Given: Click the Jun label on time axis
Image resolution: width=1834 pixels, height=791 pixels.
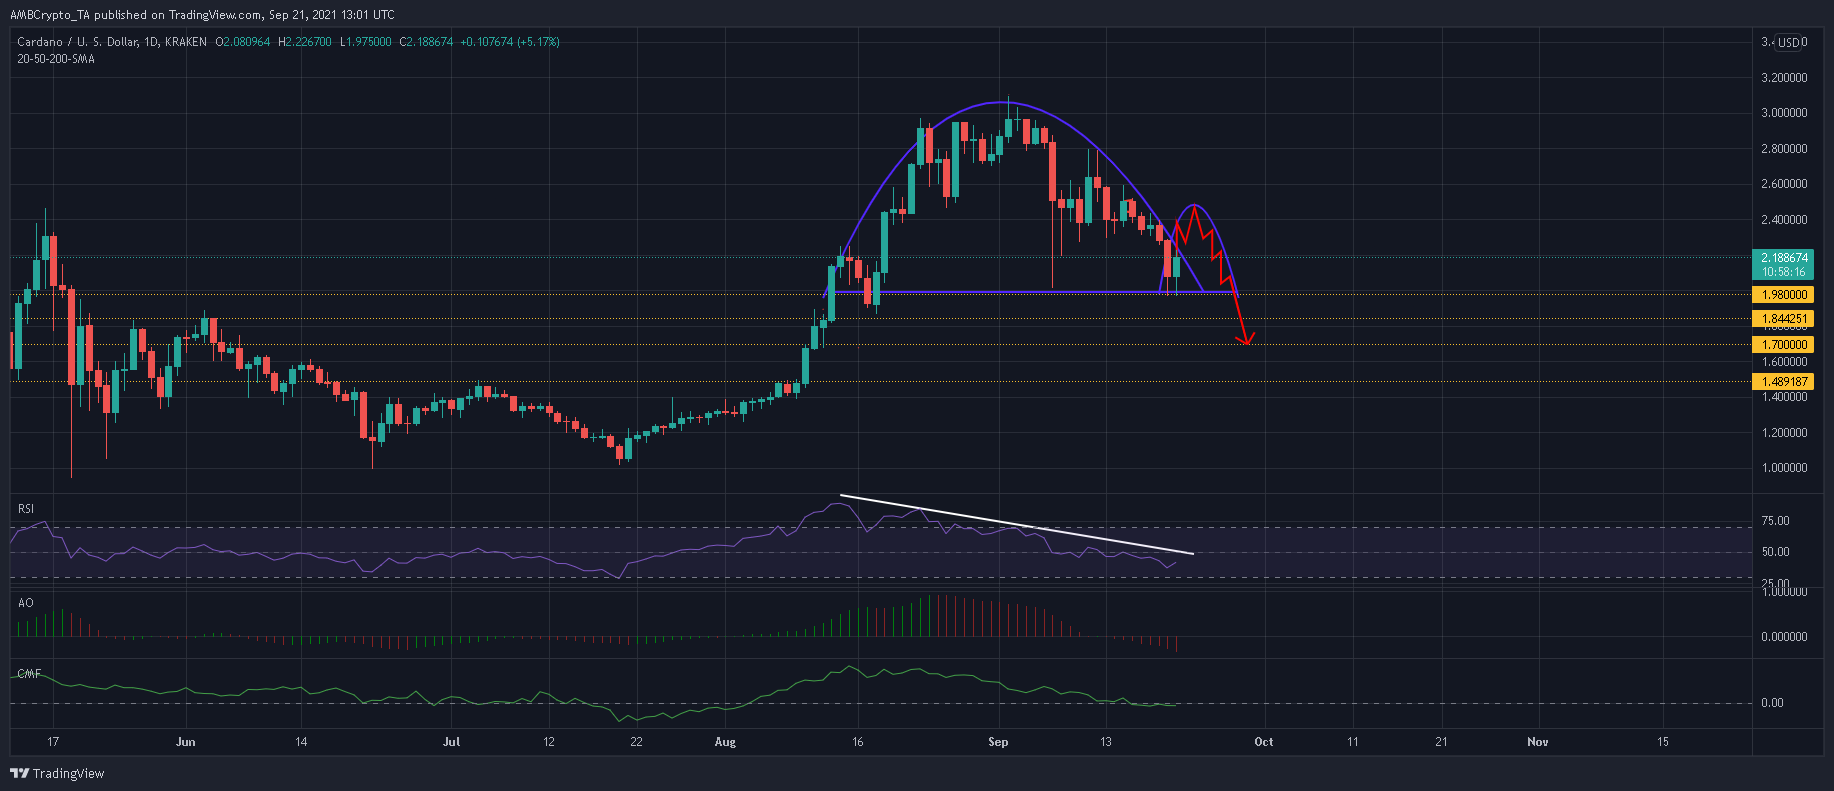Looking at the screenshot, I should tap(185, 742).
